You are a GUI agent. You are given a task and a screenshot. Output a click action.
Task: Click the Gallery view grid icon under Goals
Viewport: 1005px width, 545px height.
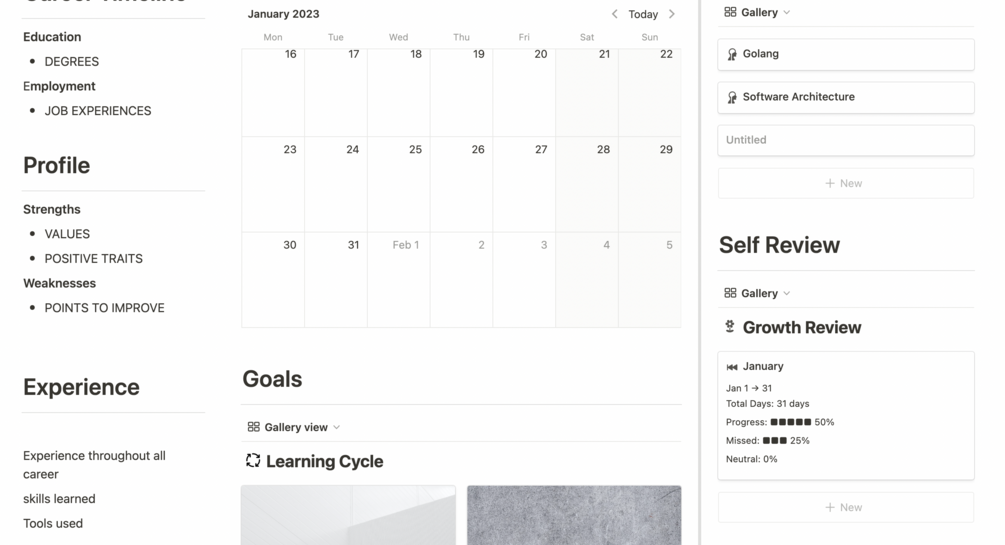[x=254, y=427]
